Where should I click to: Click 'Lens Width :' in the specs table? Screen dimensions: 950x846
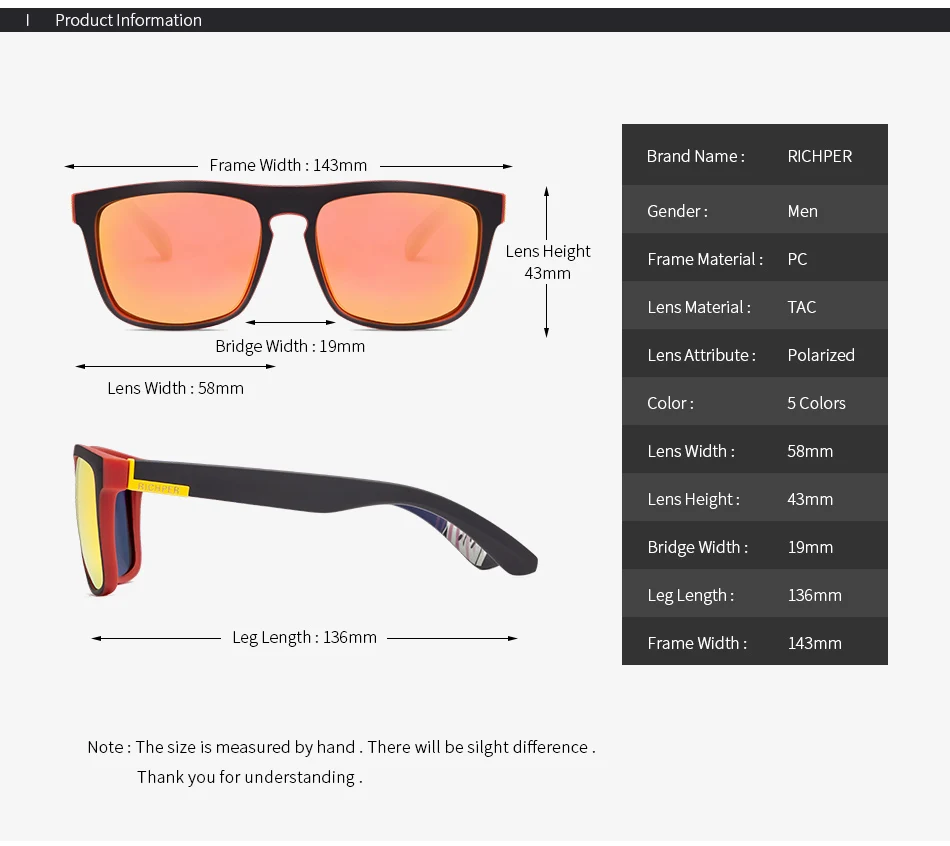click(691, 451)
